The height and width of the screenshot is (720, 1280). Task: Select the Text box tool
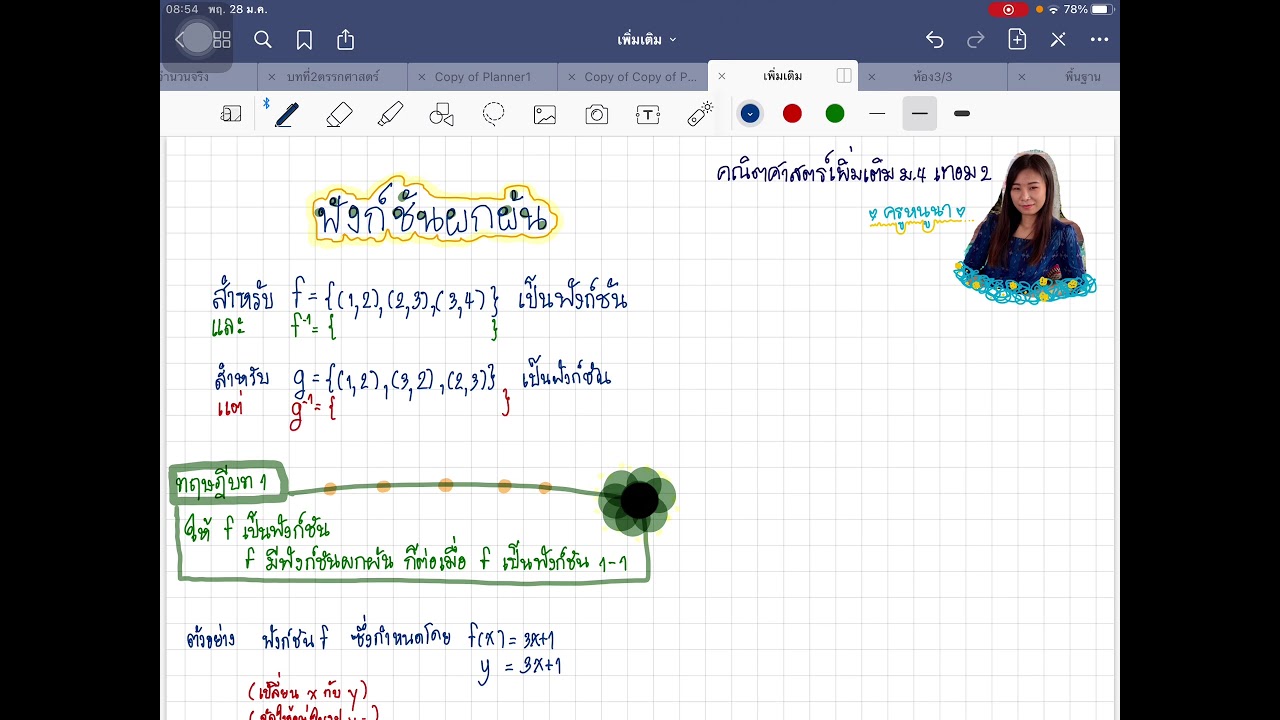(648, 114)
